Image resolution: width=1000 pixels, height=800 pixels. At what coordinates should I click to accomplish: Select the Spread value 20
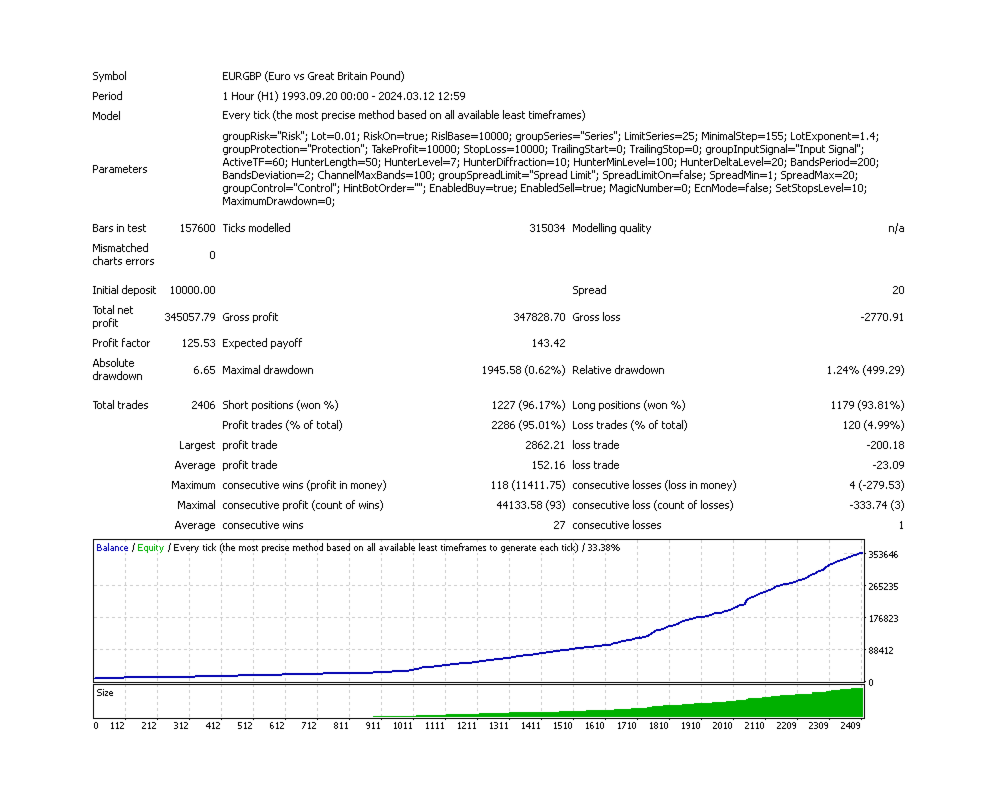(x=898, y=290)
